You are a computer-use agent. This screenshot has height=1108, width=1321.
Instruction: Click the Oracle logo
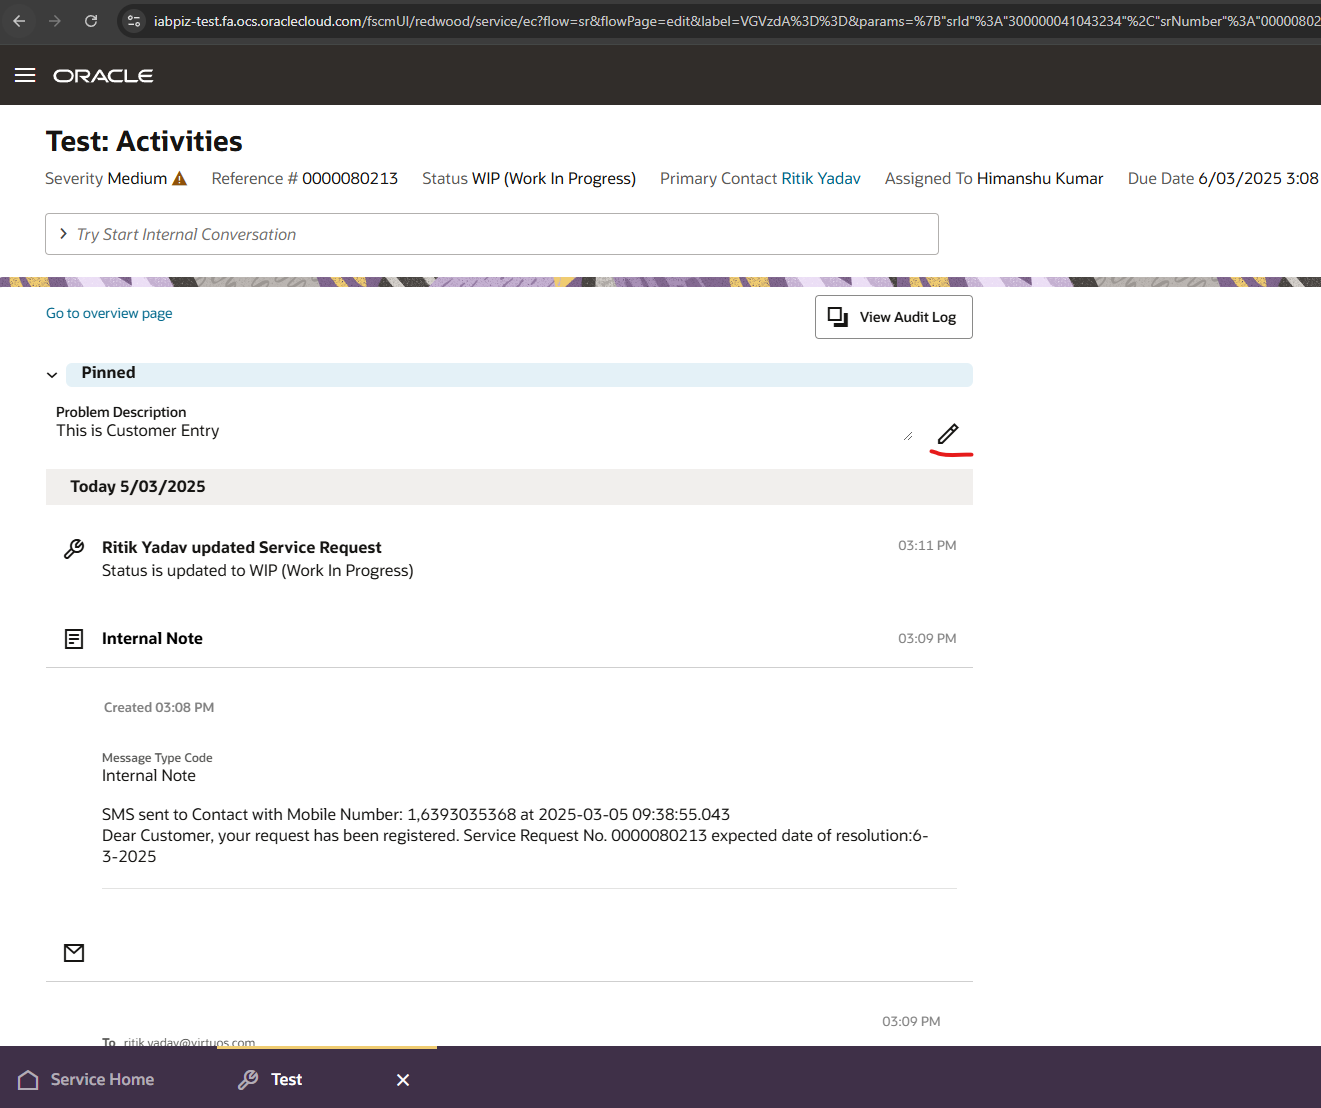coord(103,75)
